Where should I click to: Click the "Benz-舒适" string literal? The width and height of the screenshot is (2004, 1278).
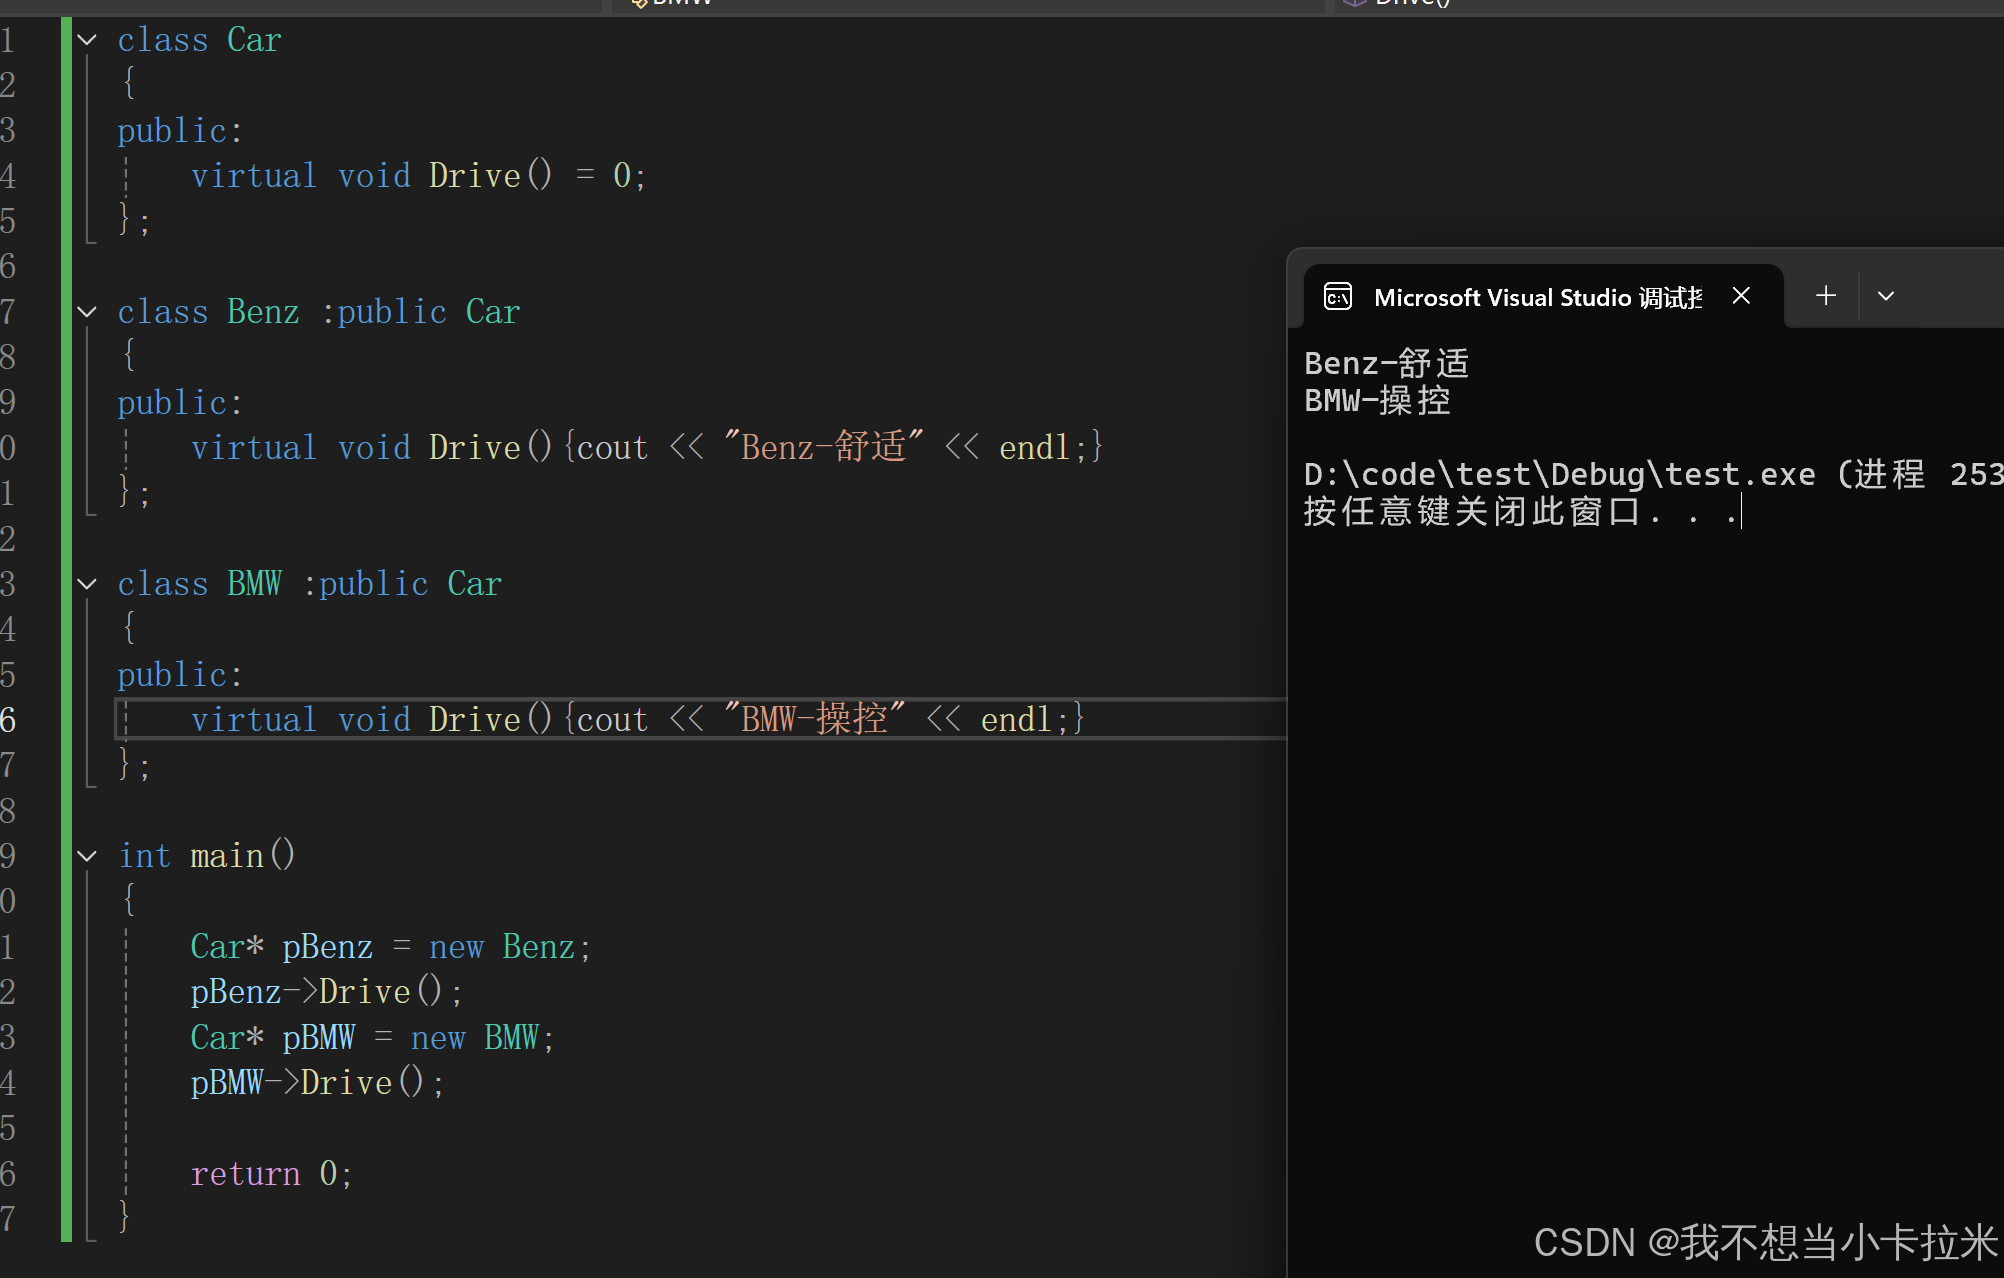tap(823, 447)
